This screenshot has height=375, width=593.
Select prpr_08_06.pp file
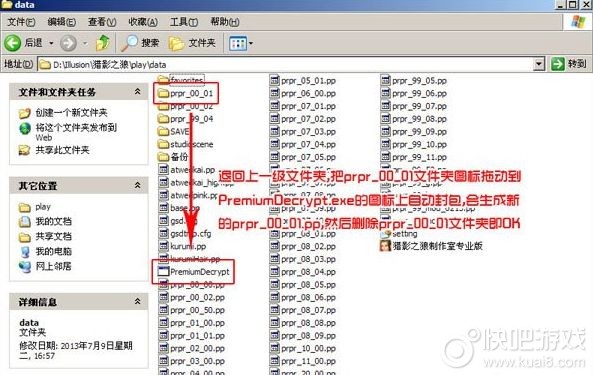click(303, 297)
